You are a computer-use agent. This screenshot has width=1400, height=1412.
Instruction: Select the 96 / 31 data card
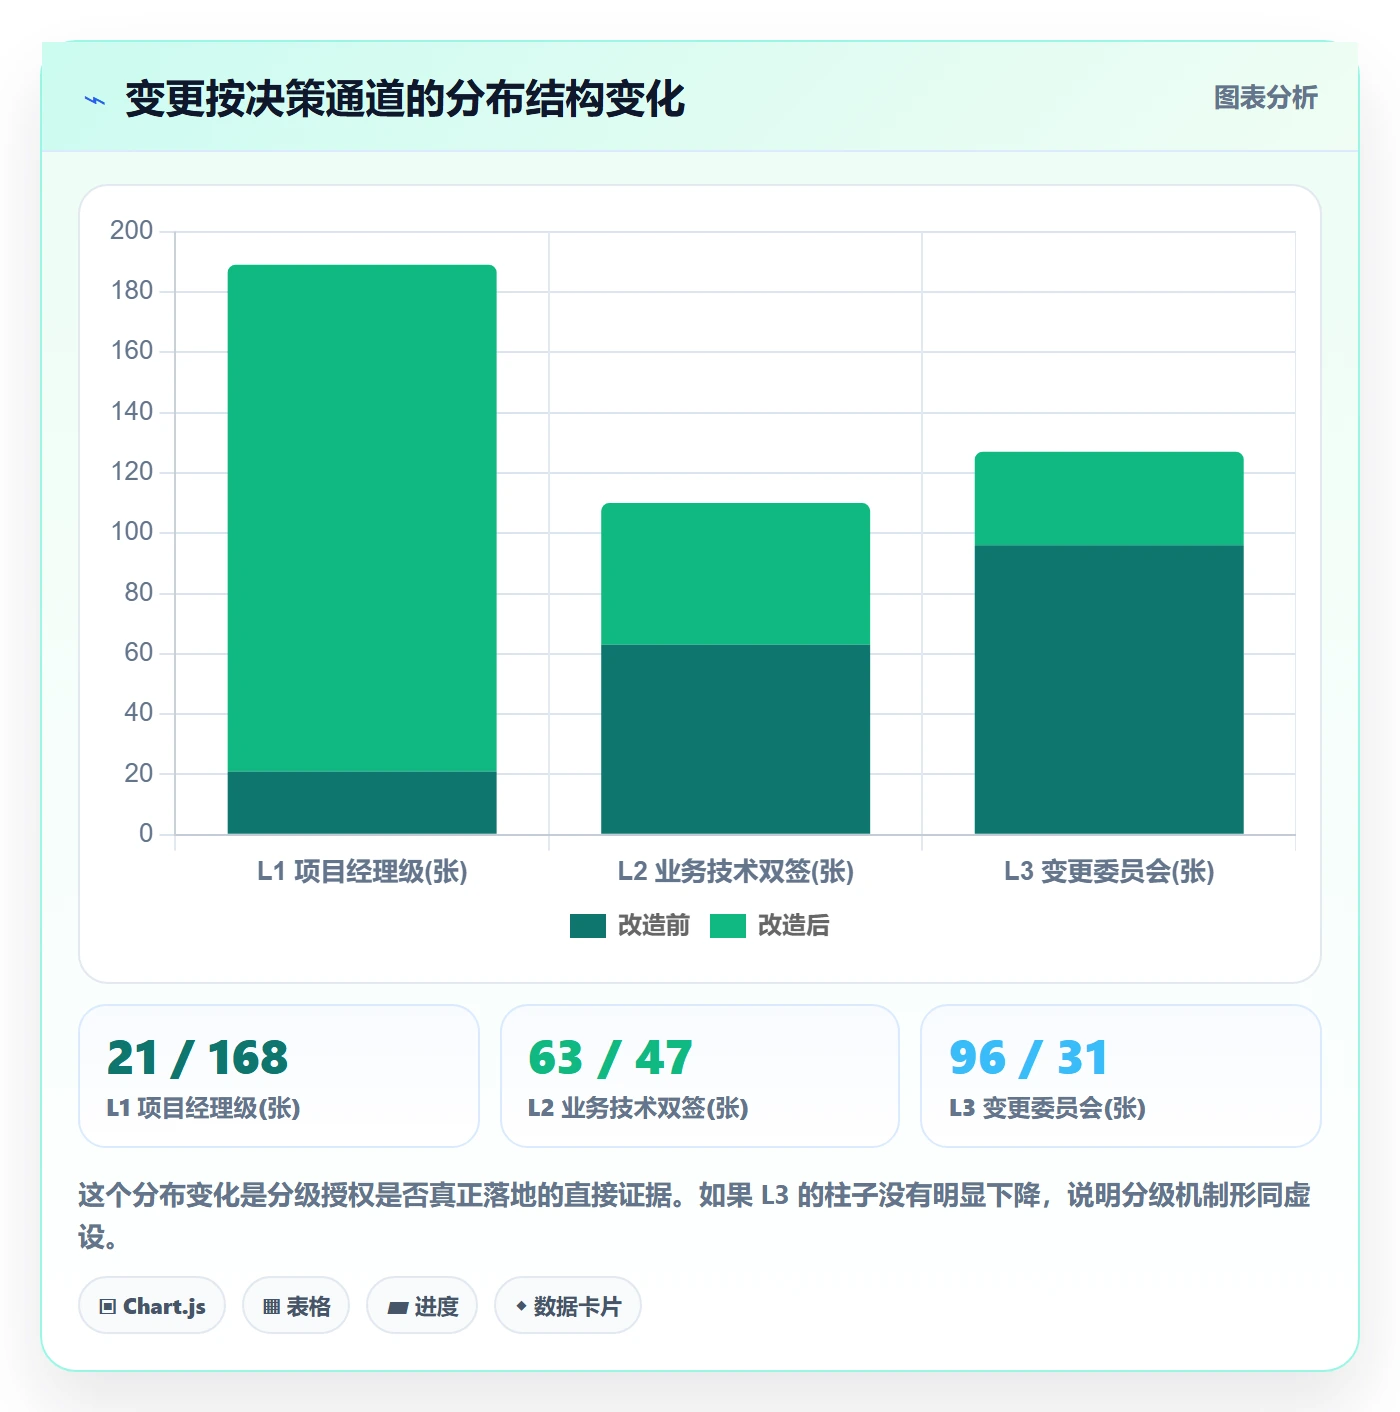click(x=1121, y=1076)
